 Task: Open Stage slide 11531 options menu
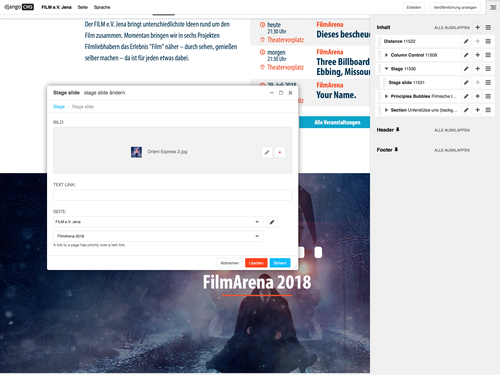coord(488,82)
